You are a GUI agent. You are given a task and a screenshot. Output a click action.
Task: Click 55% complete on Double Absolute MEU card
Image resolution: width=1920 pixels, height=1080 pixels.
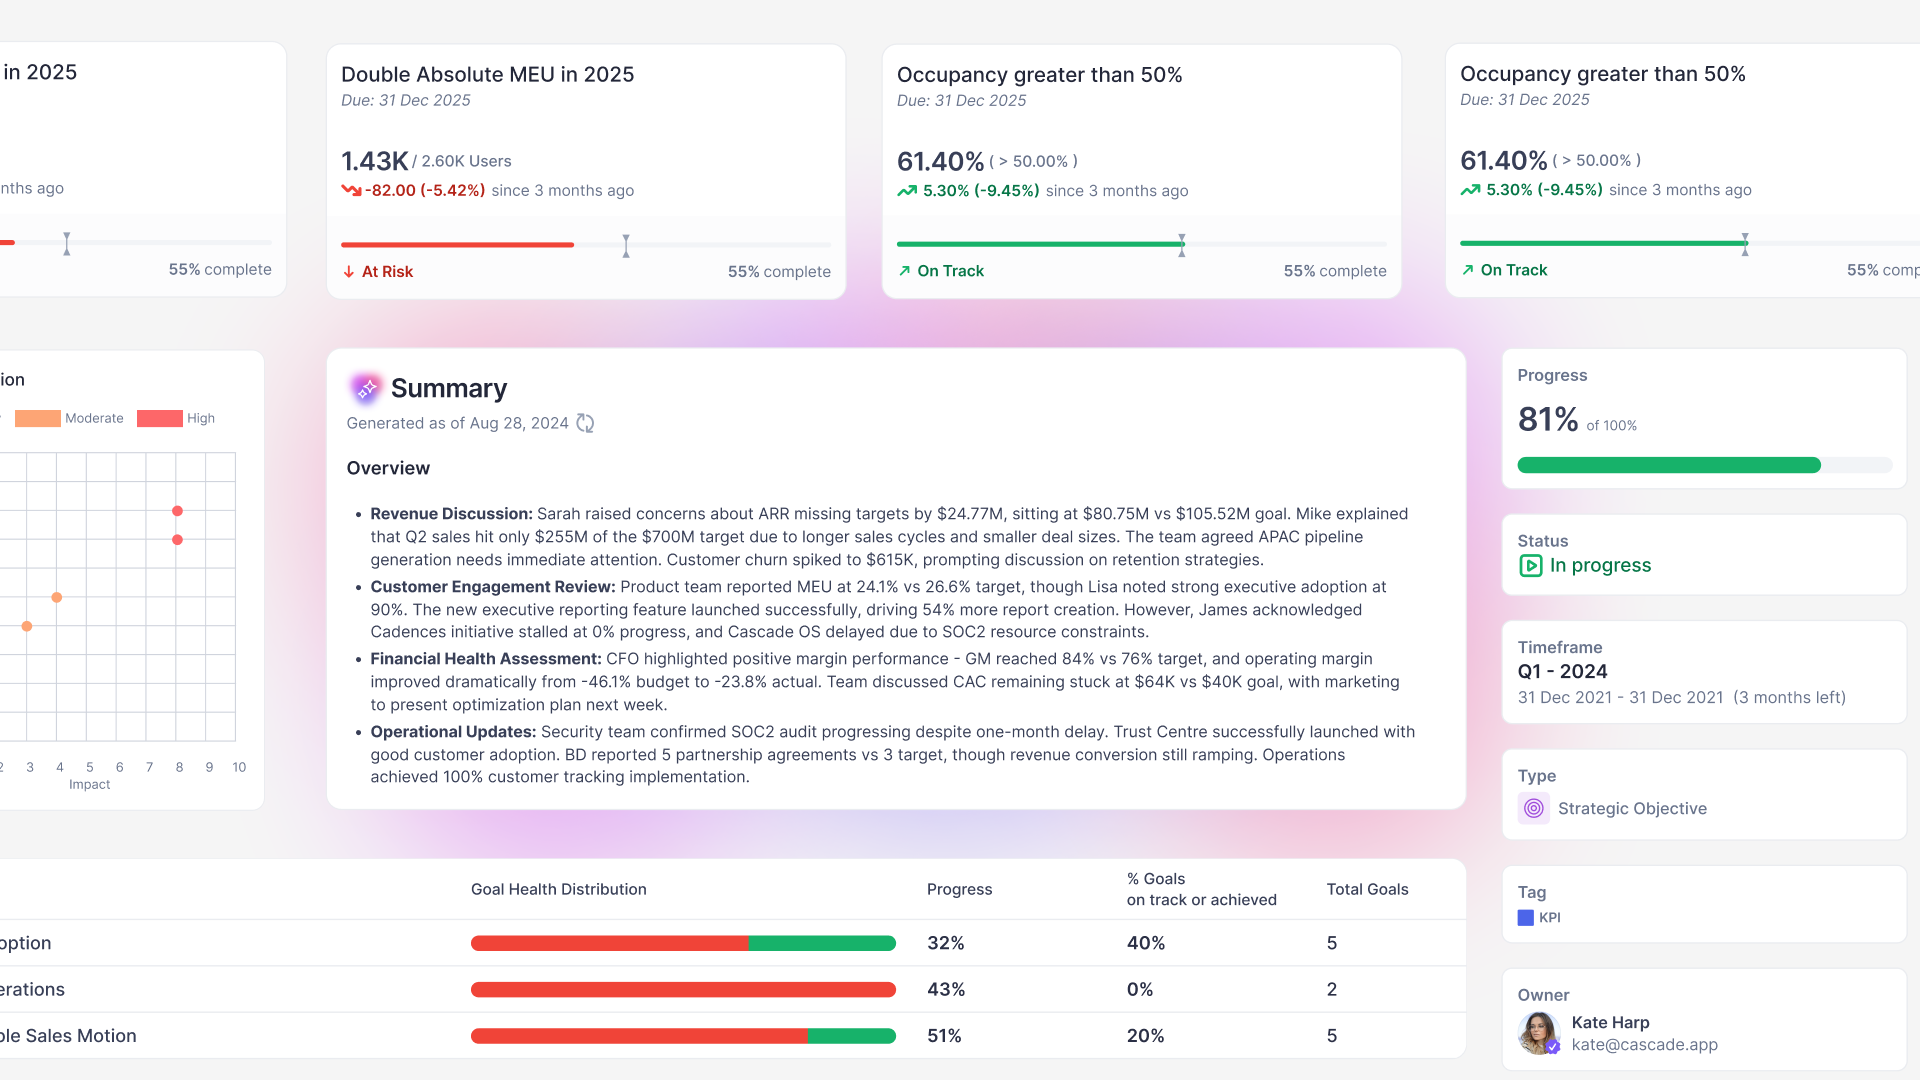779,272
